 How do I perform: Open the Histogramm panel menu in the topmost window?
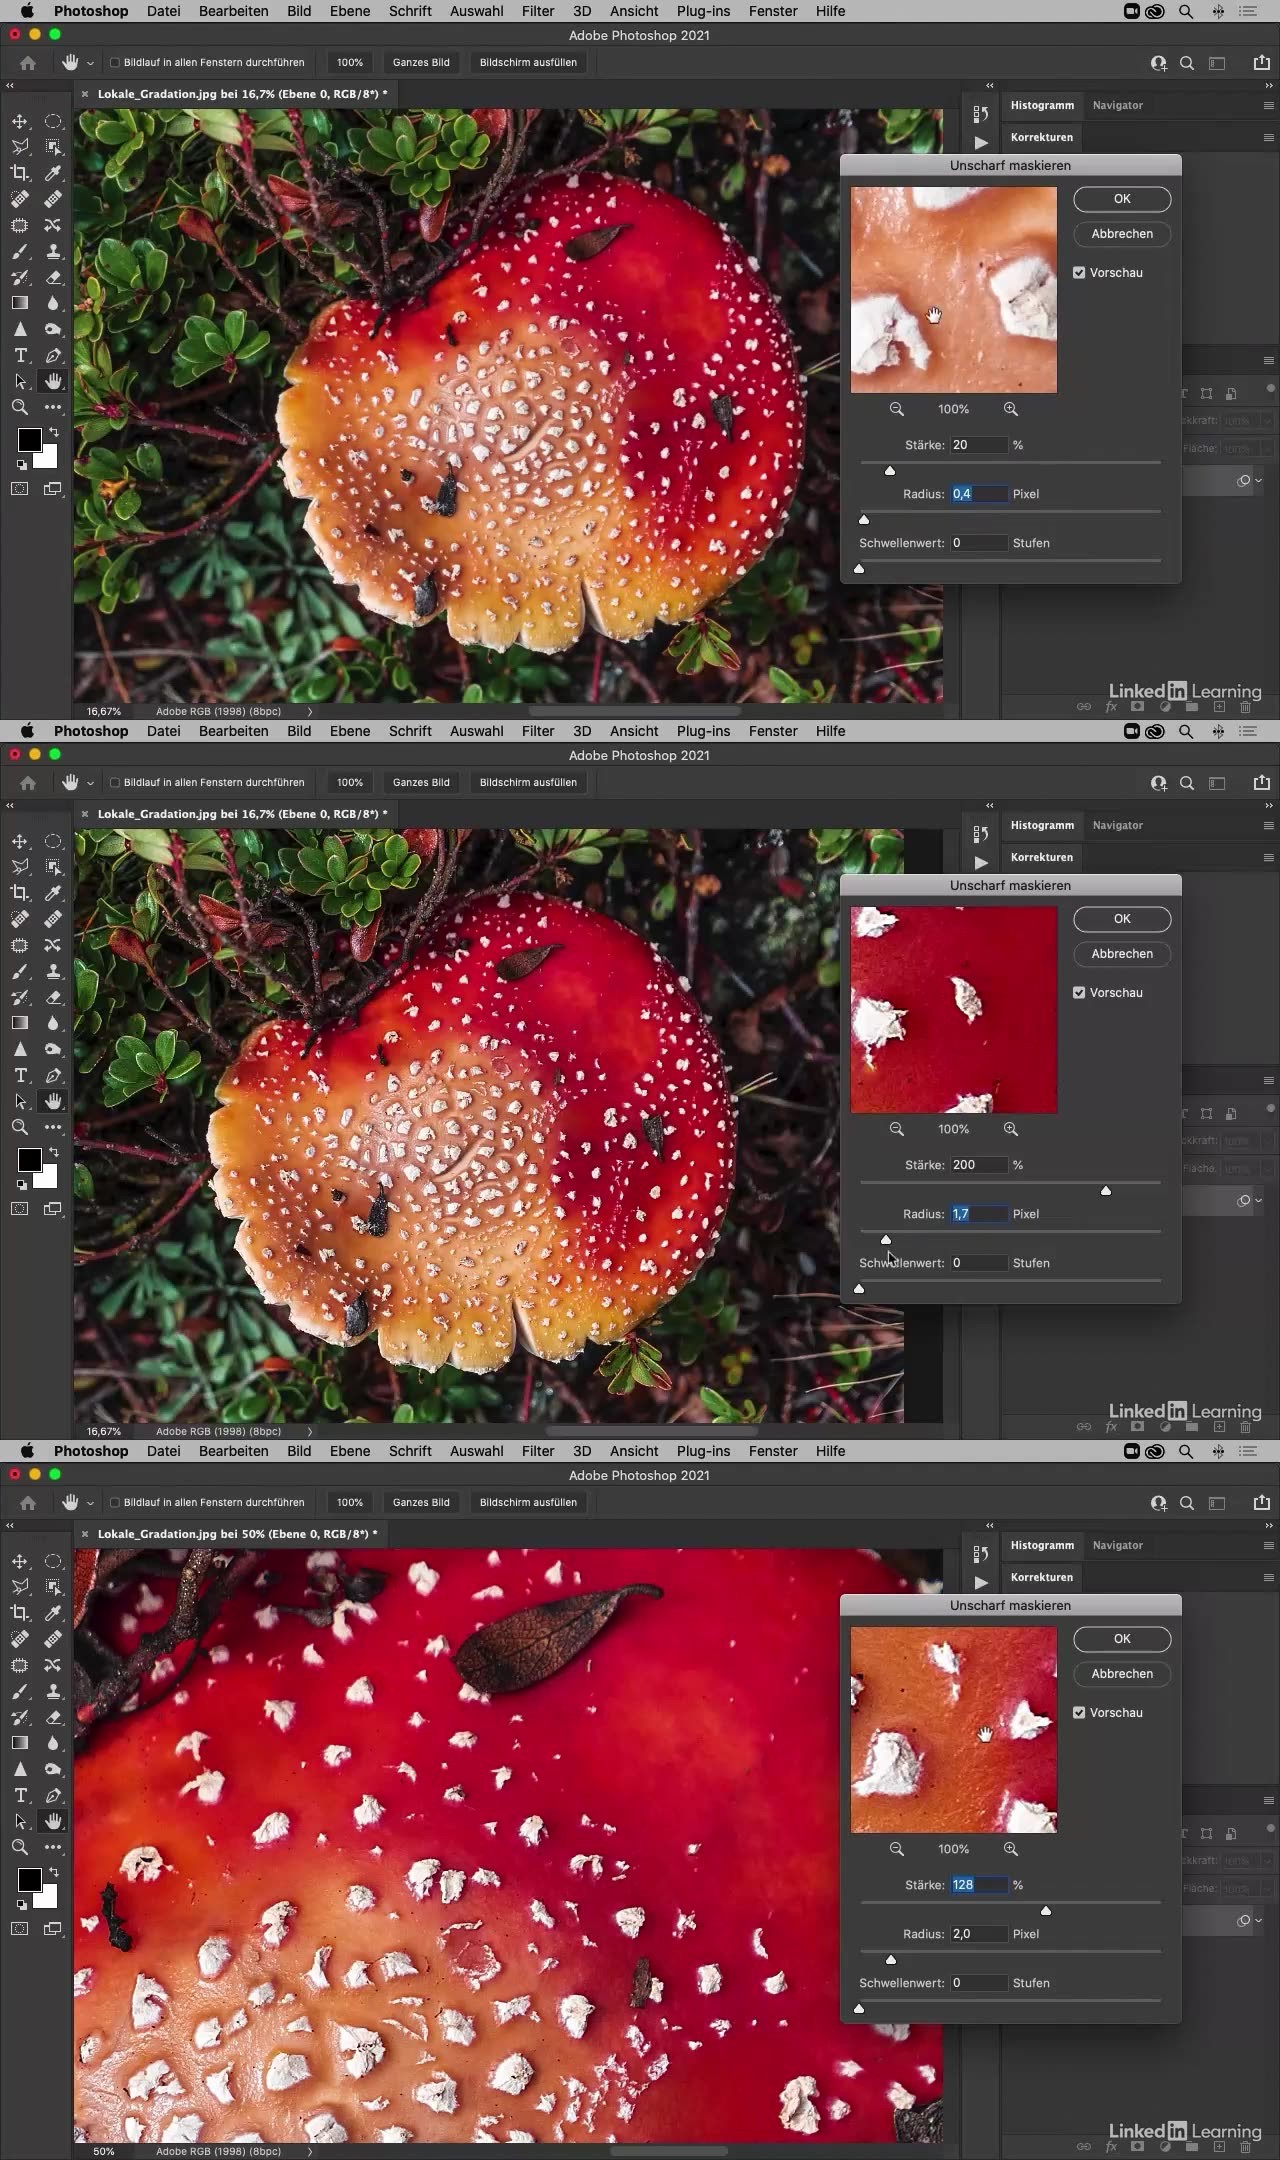(1268, 106)
